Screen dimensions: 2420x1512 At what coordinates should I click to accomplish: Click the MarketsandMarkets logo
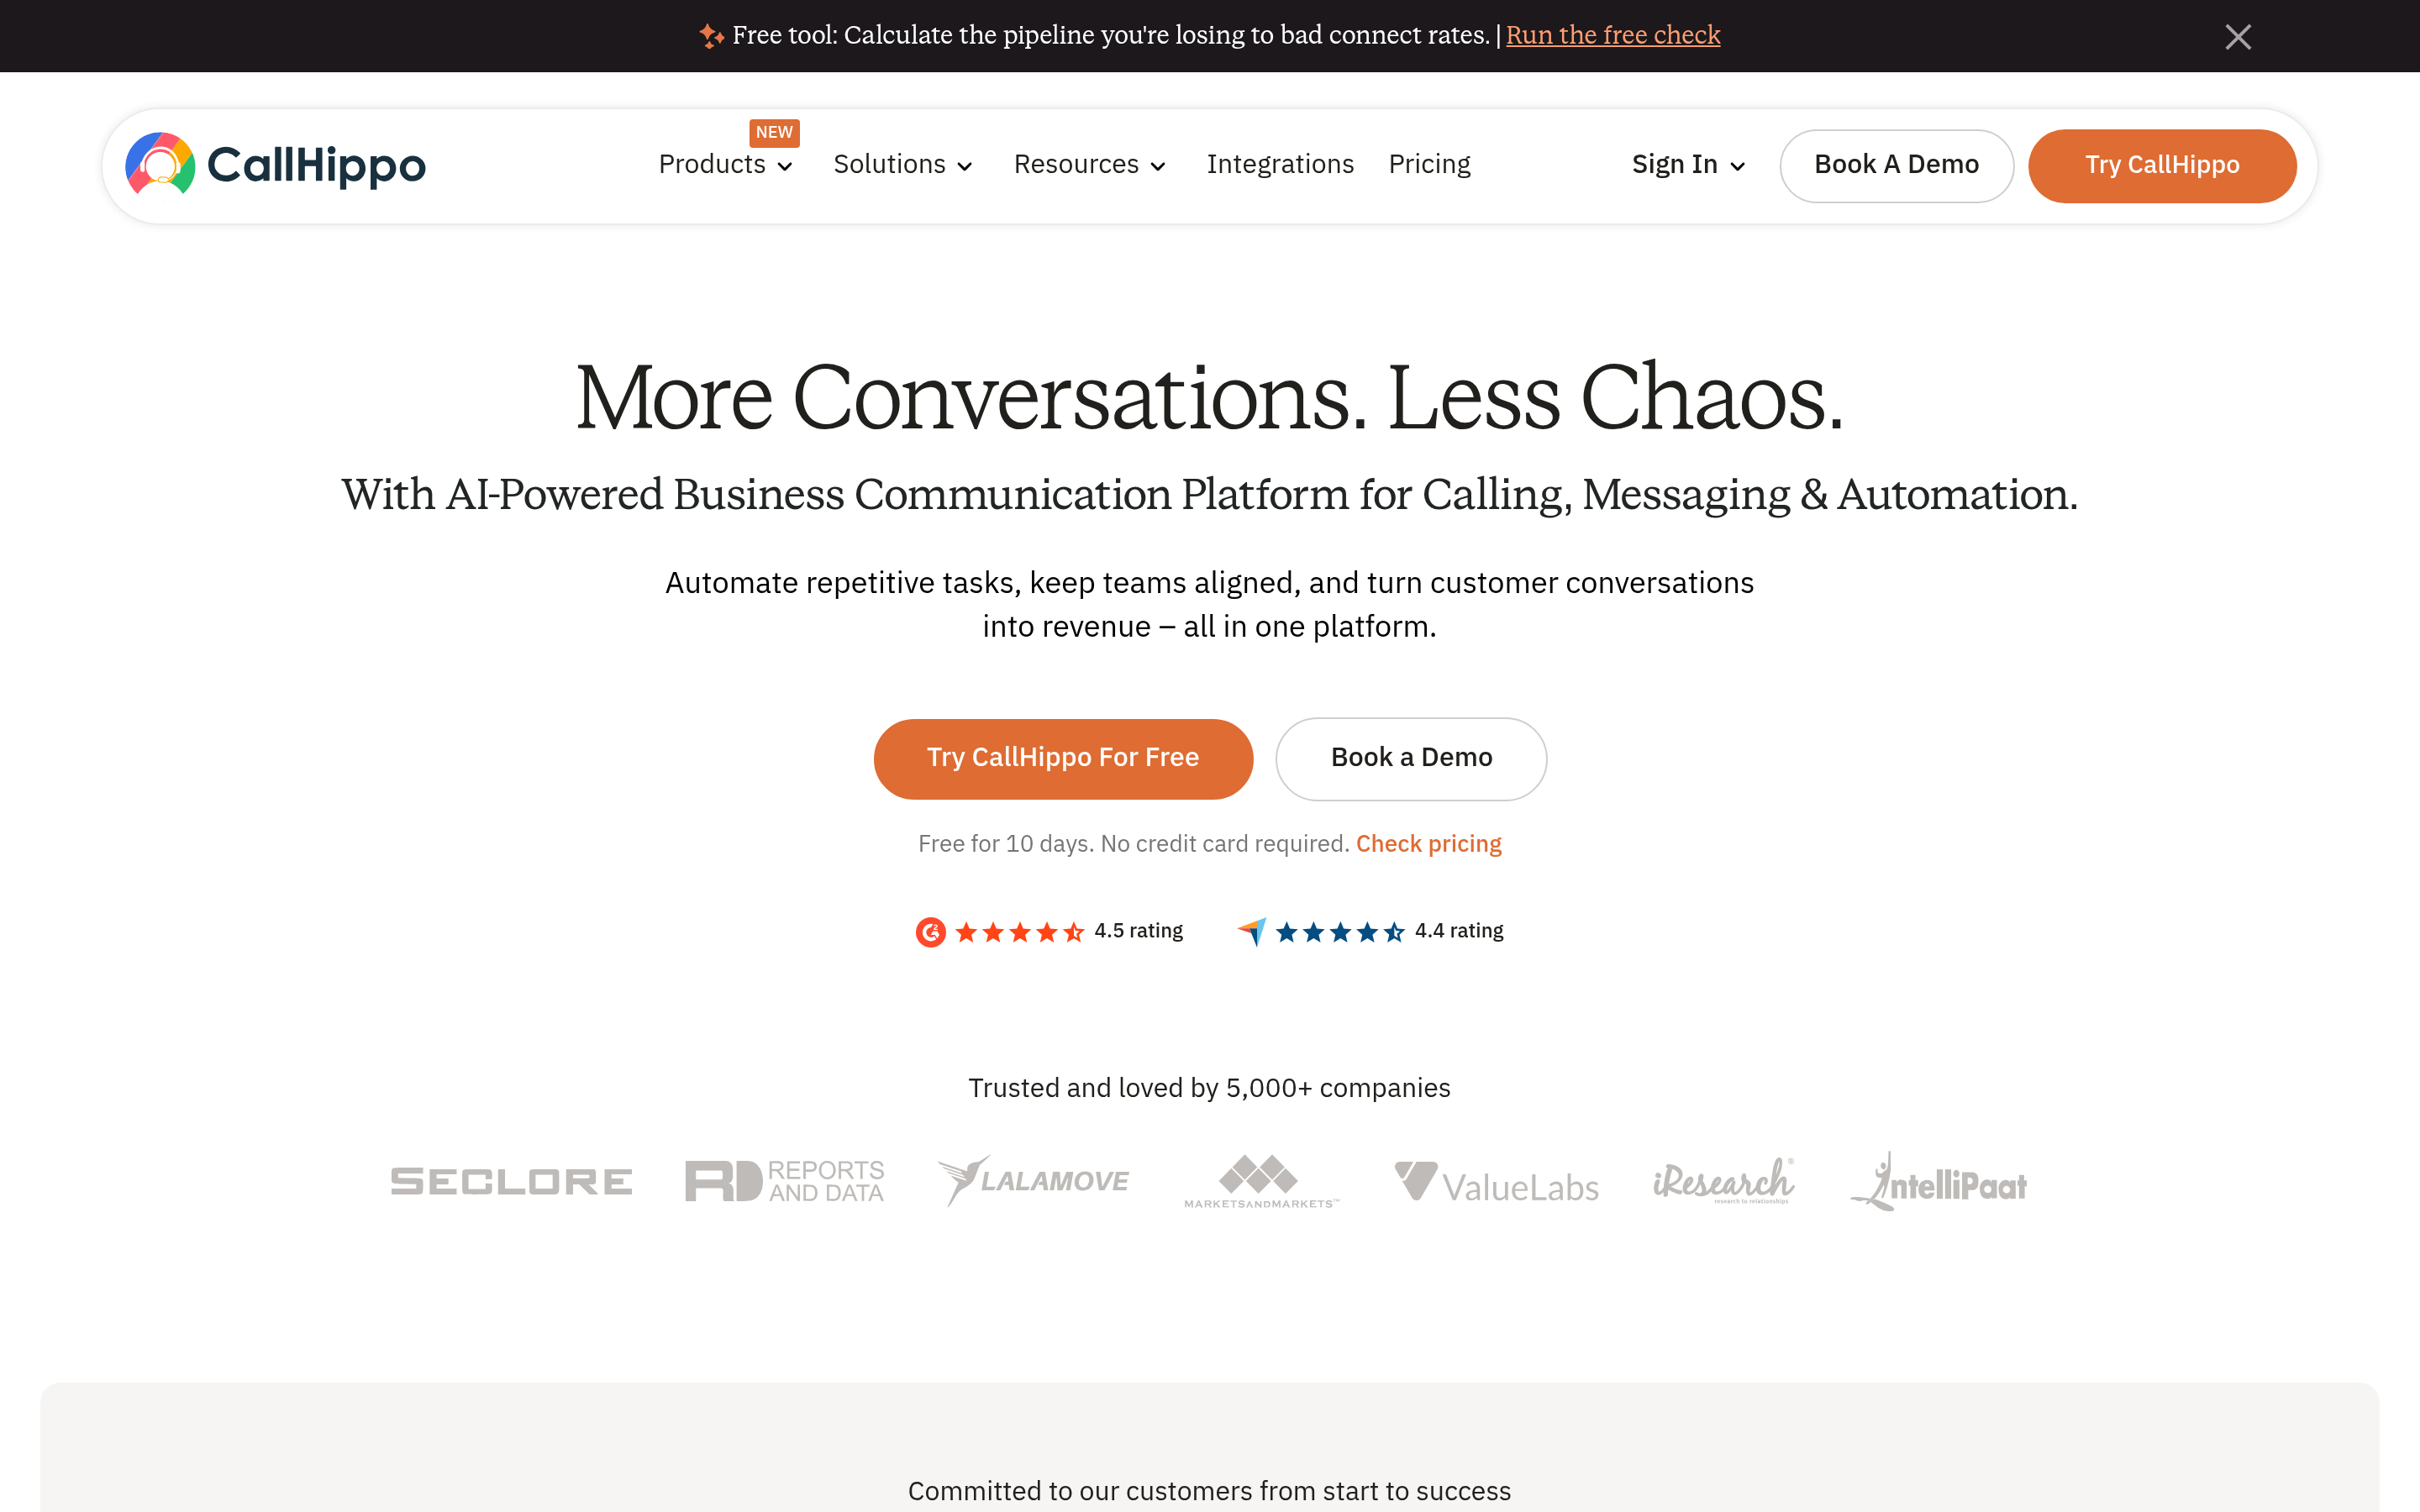pos(1261,1182)
